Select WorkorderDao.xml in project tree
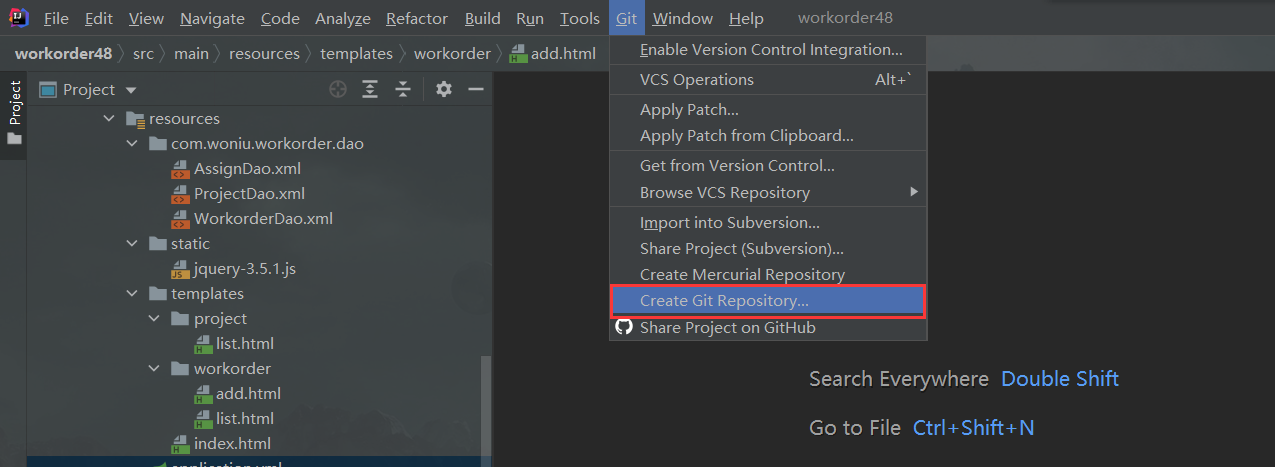 tap(263, 219)
